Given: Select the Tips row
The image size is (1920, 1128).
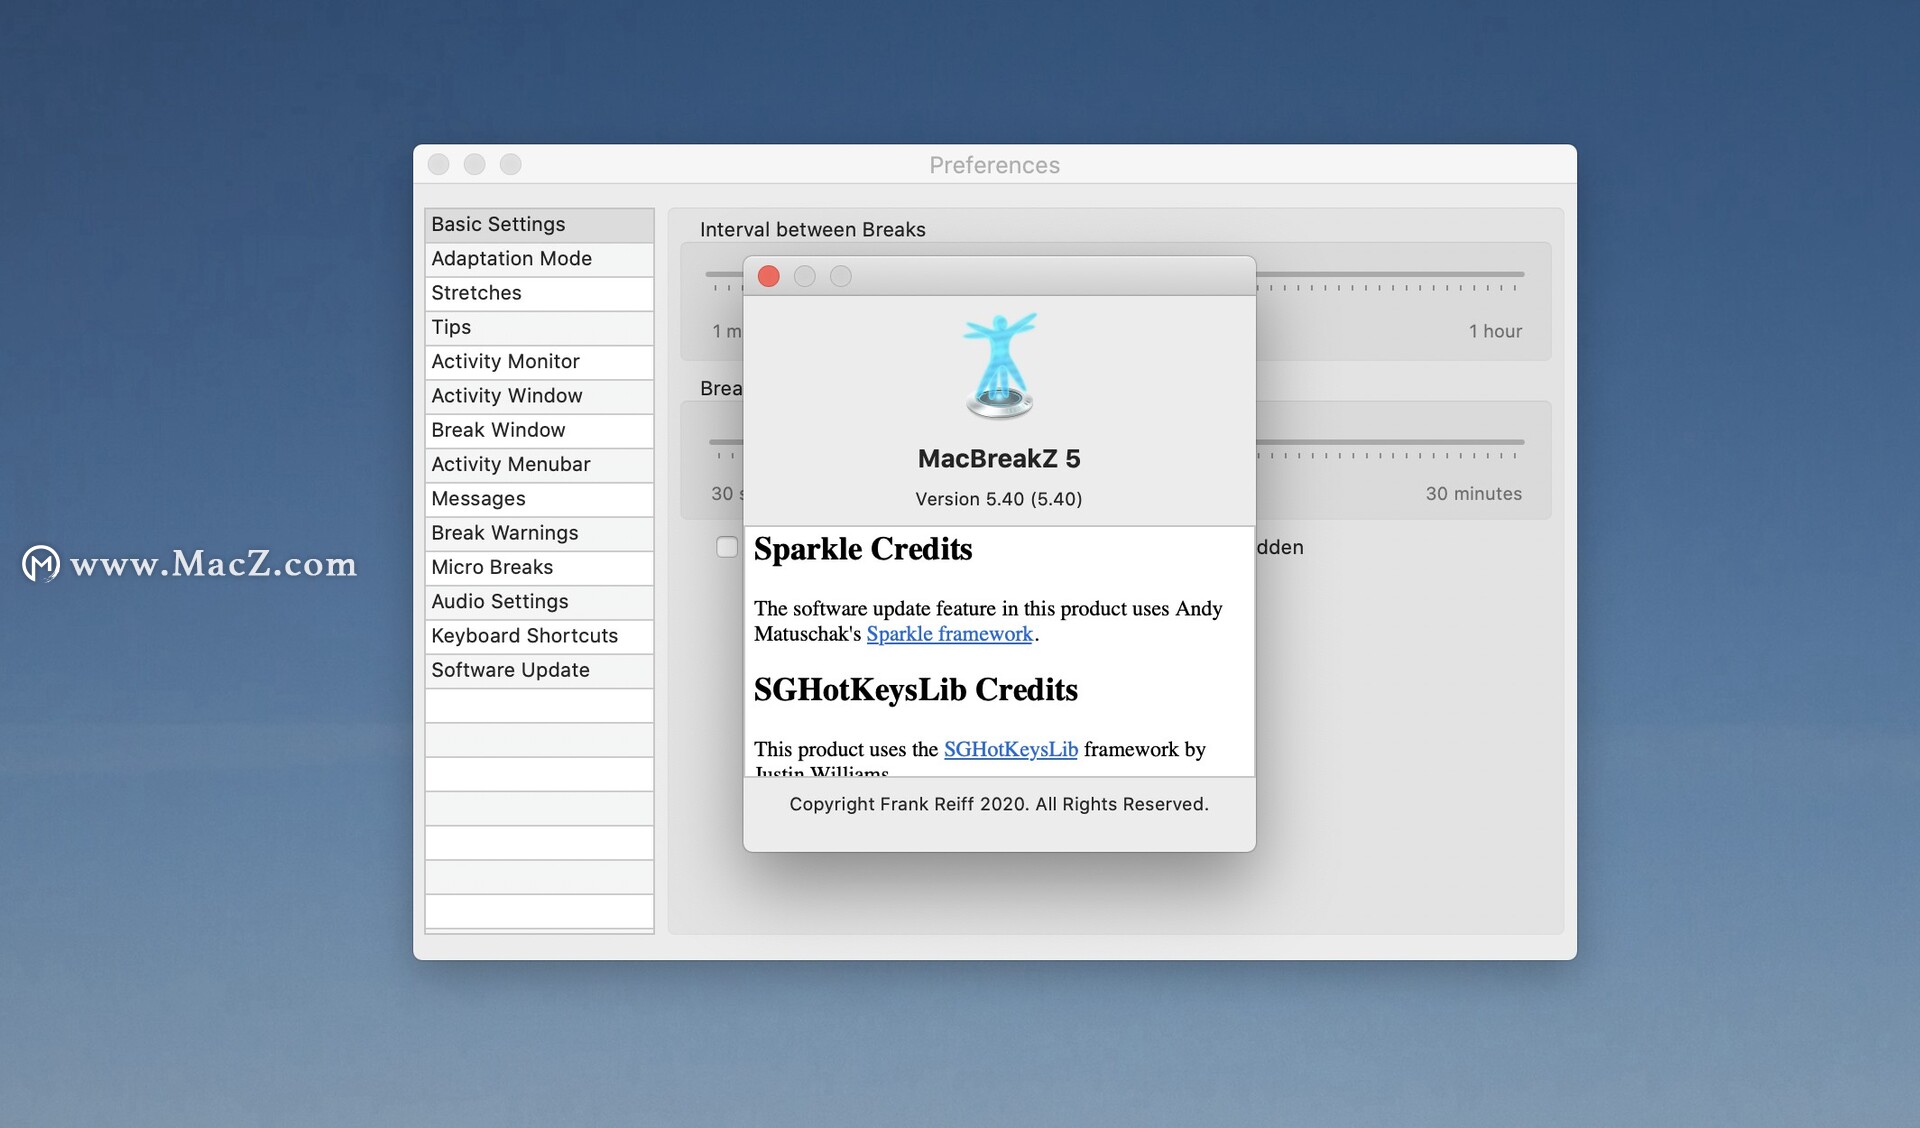Looking at the screenshot, I should 539,328.
